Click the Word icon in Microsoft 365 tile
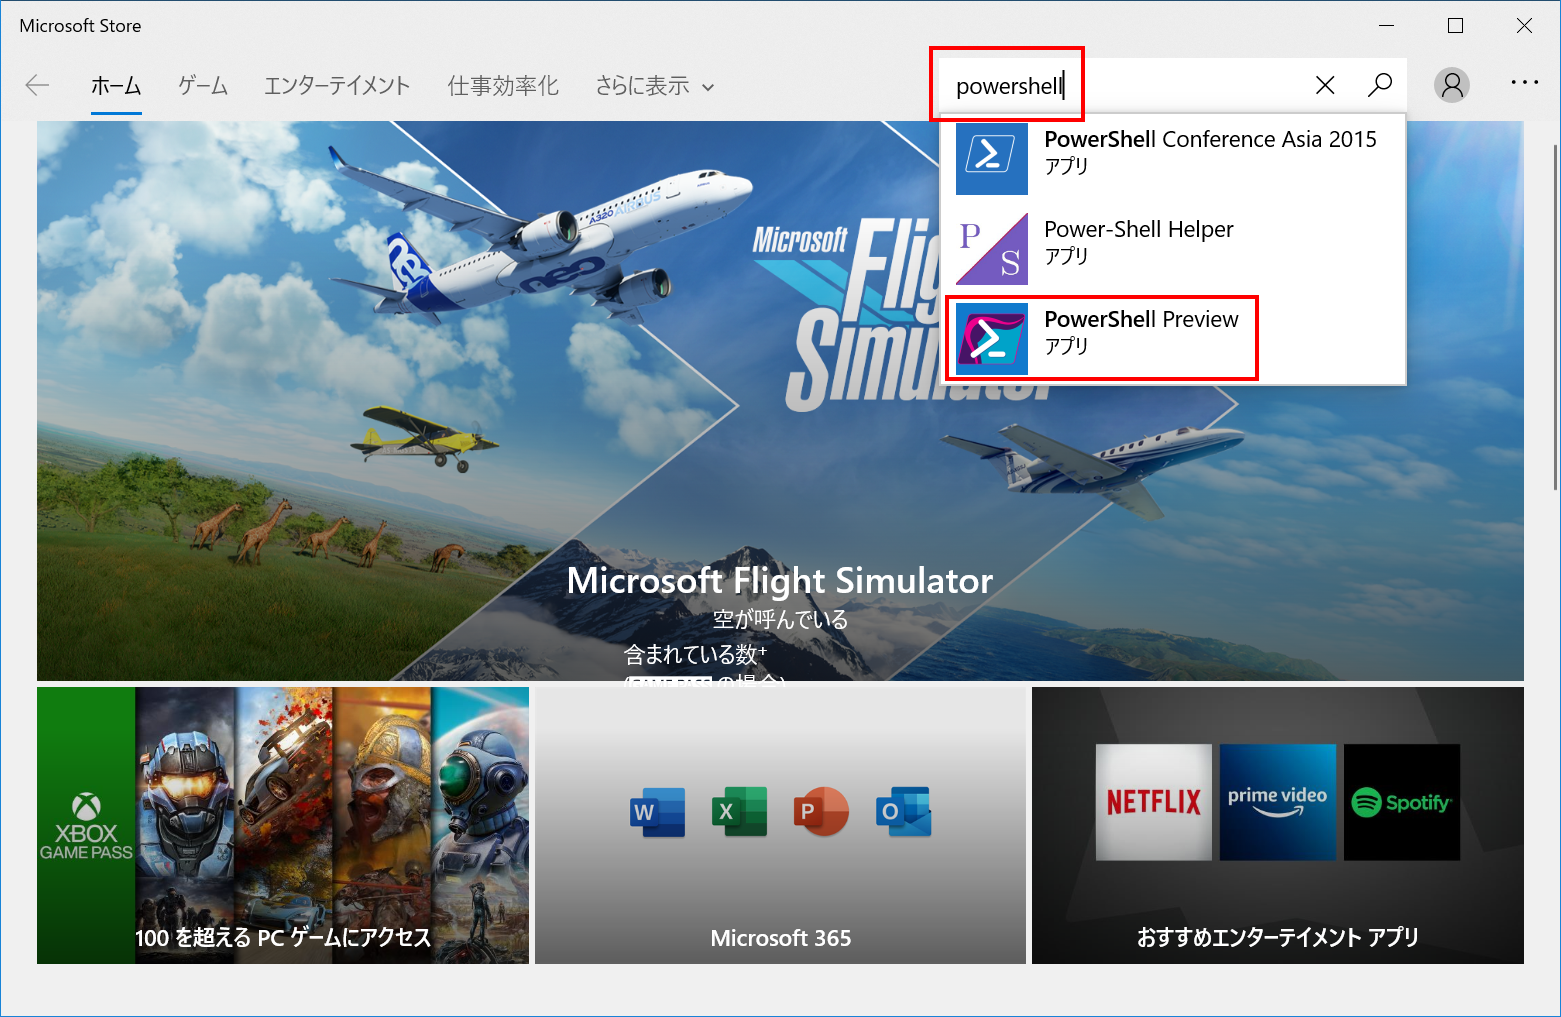The width and height of the screenshot is (1561, 1017). pyautogui.click(x=657, y=811)
